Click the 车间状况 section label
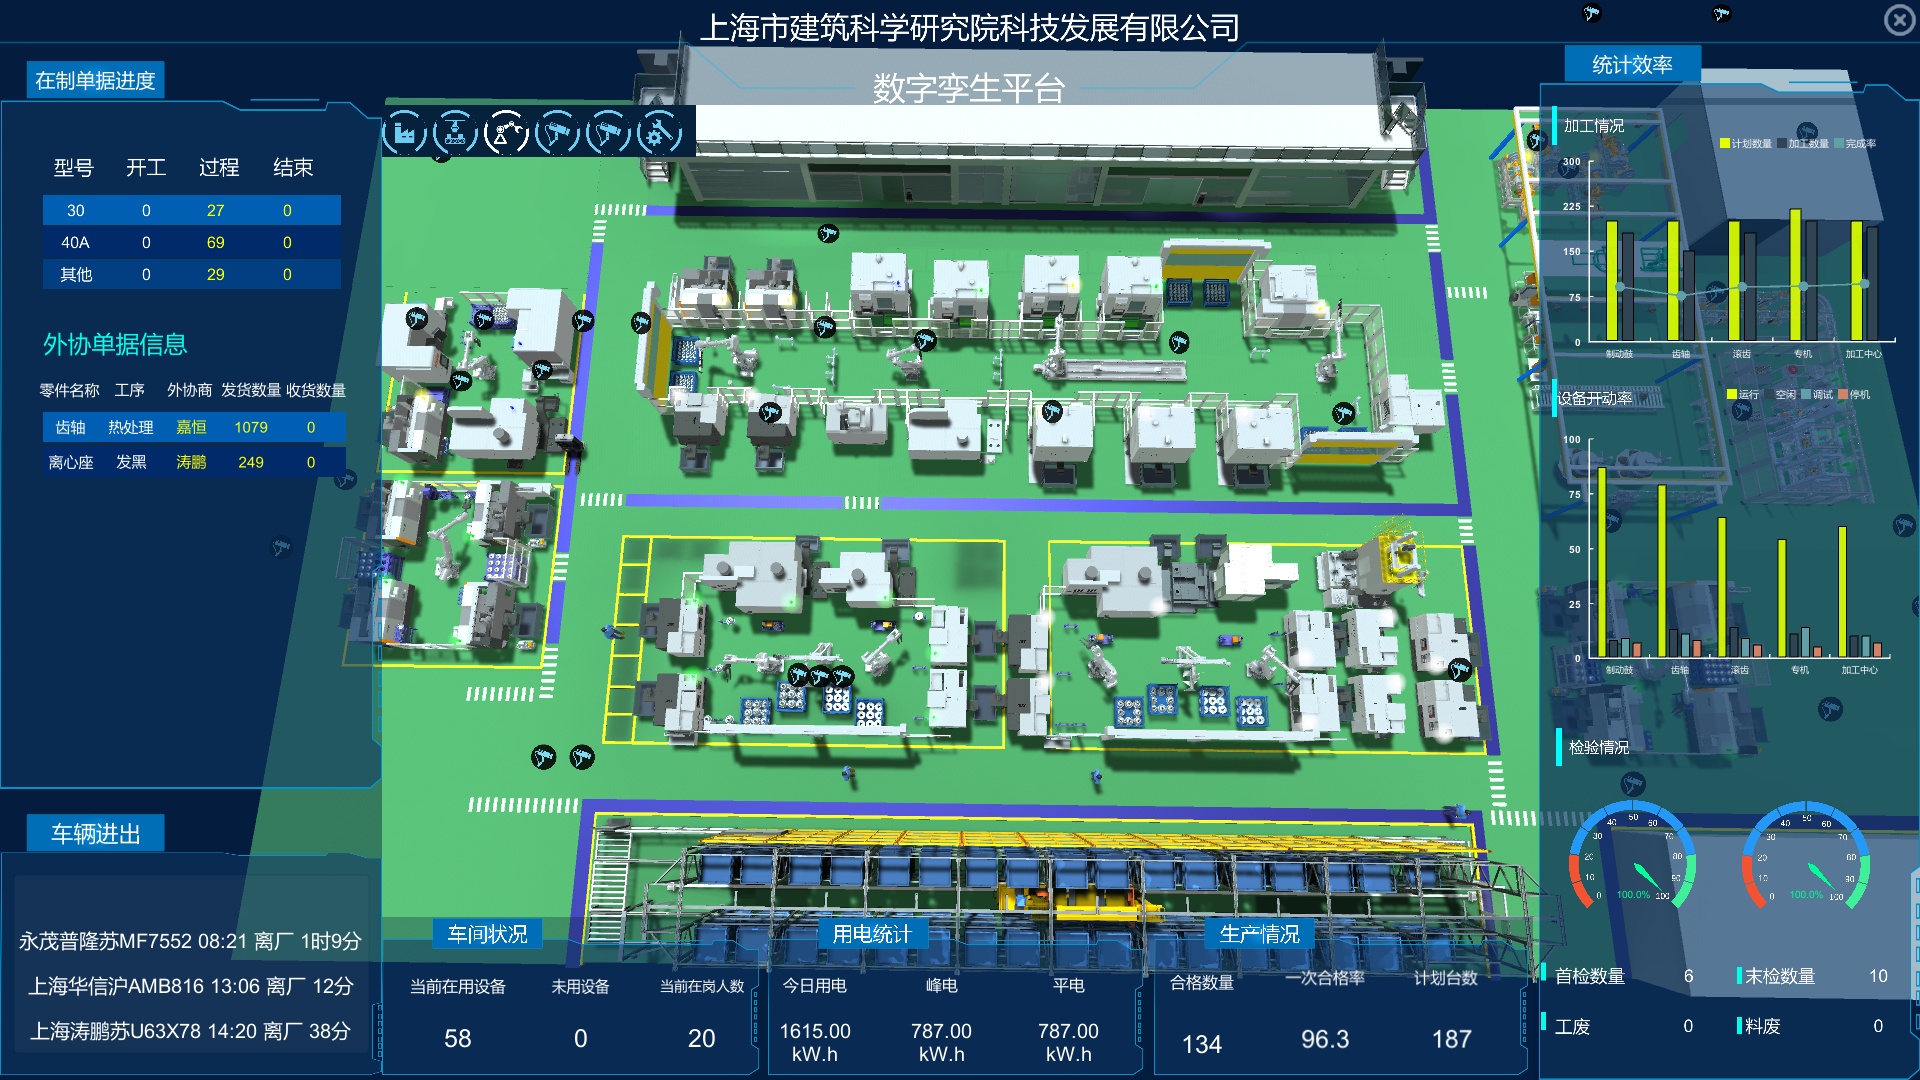 coord(487,934)
